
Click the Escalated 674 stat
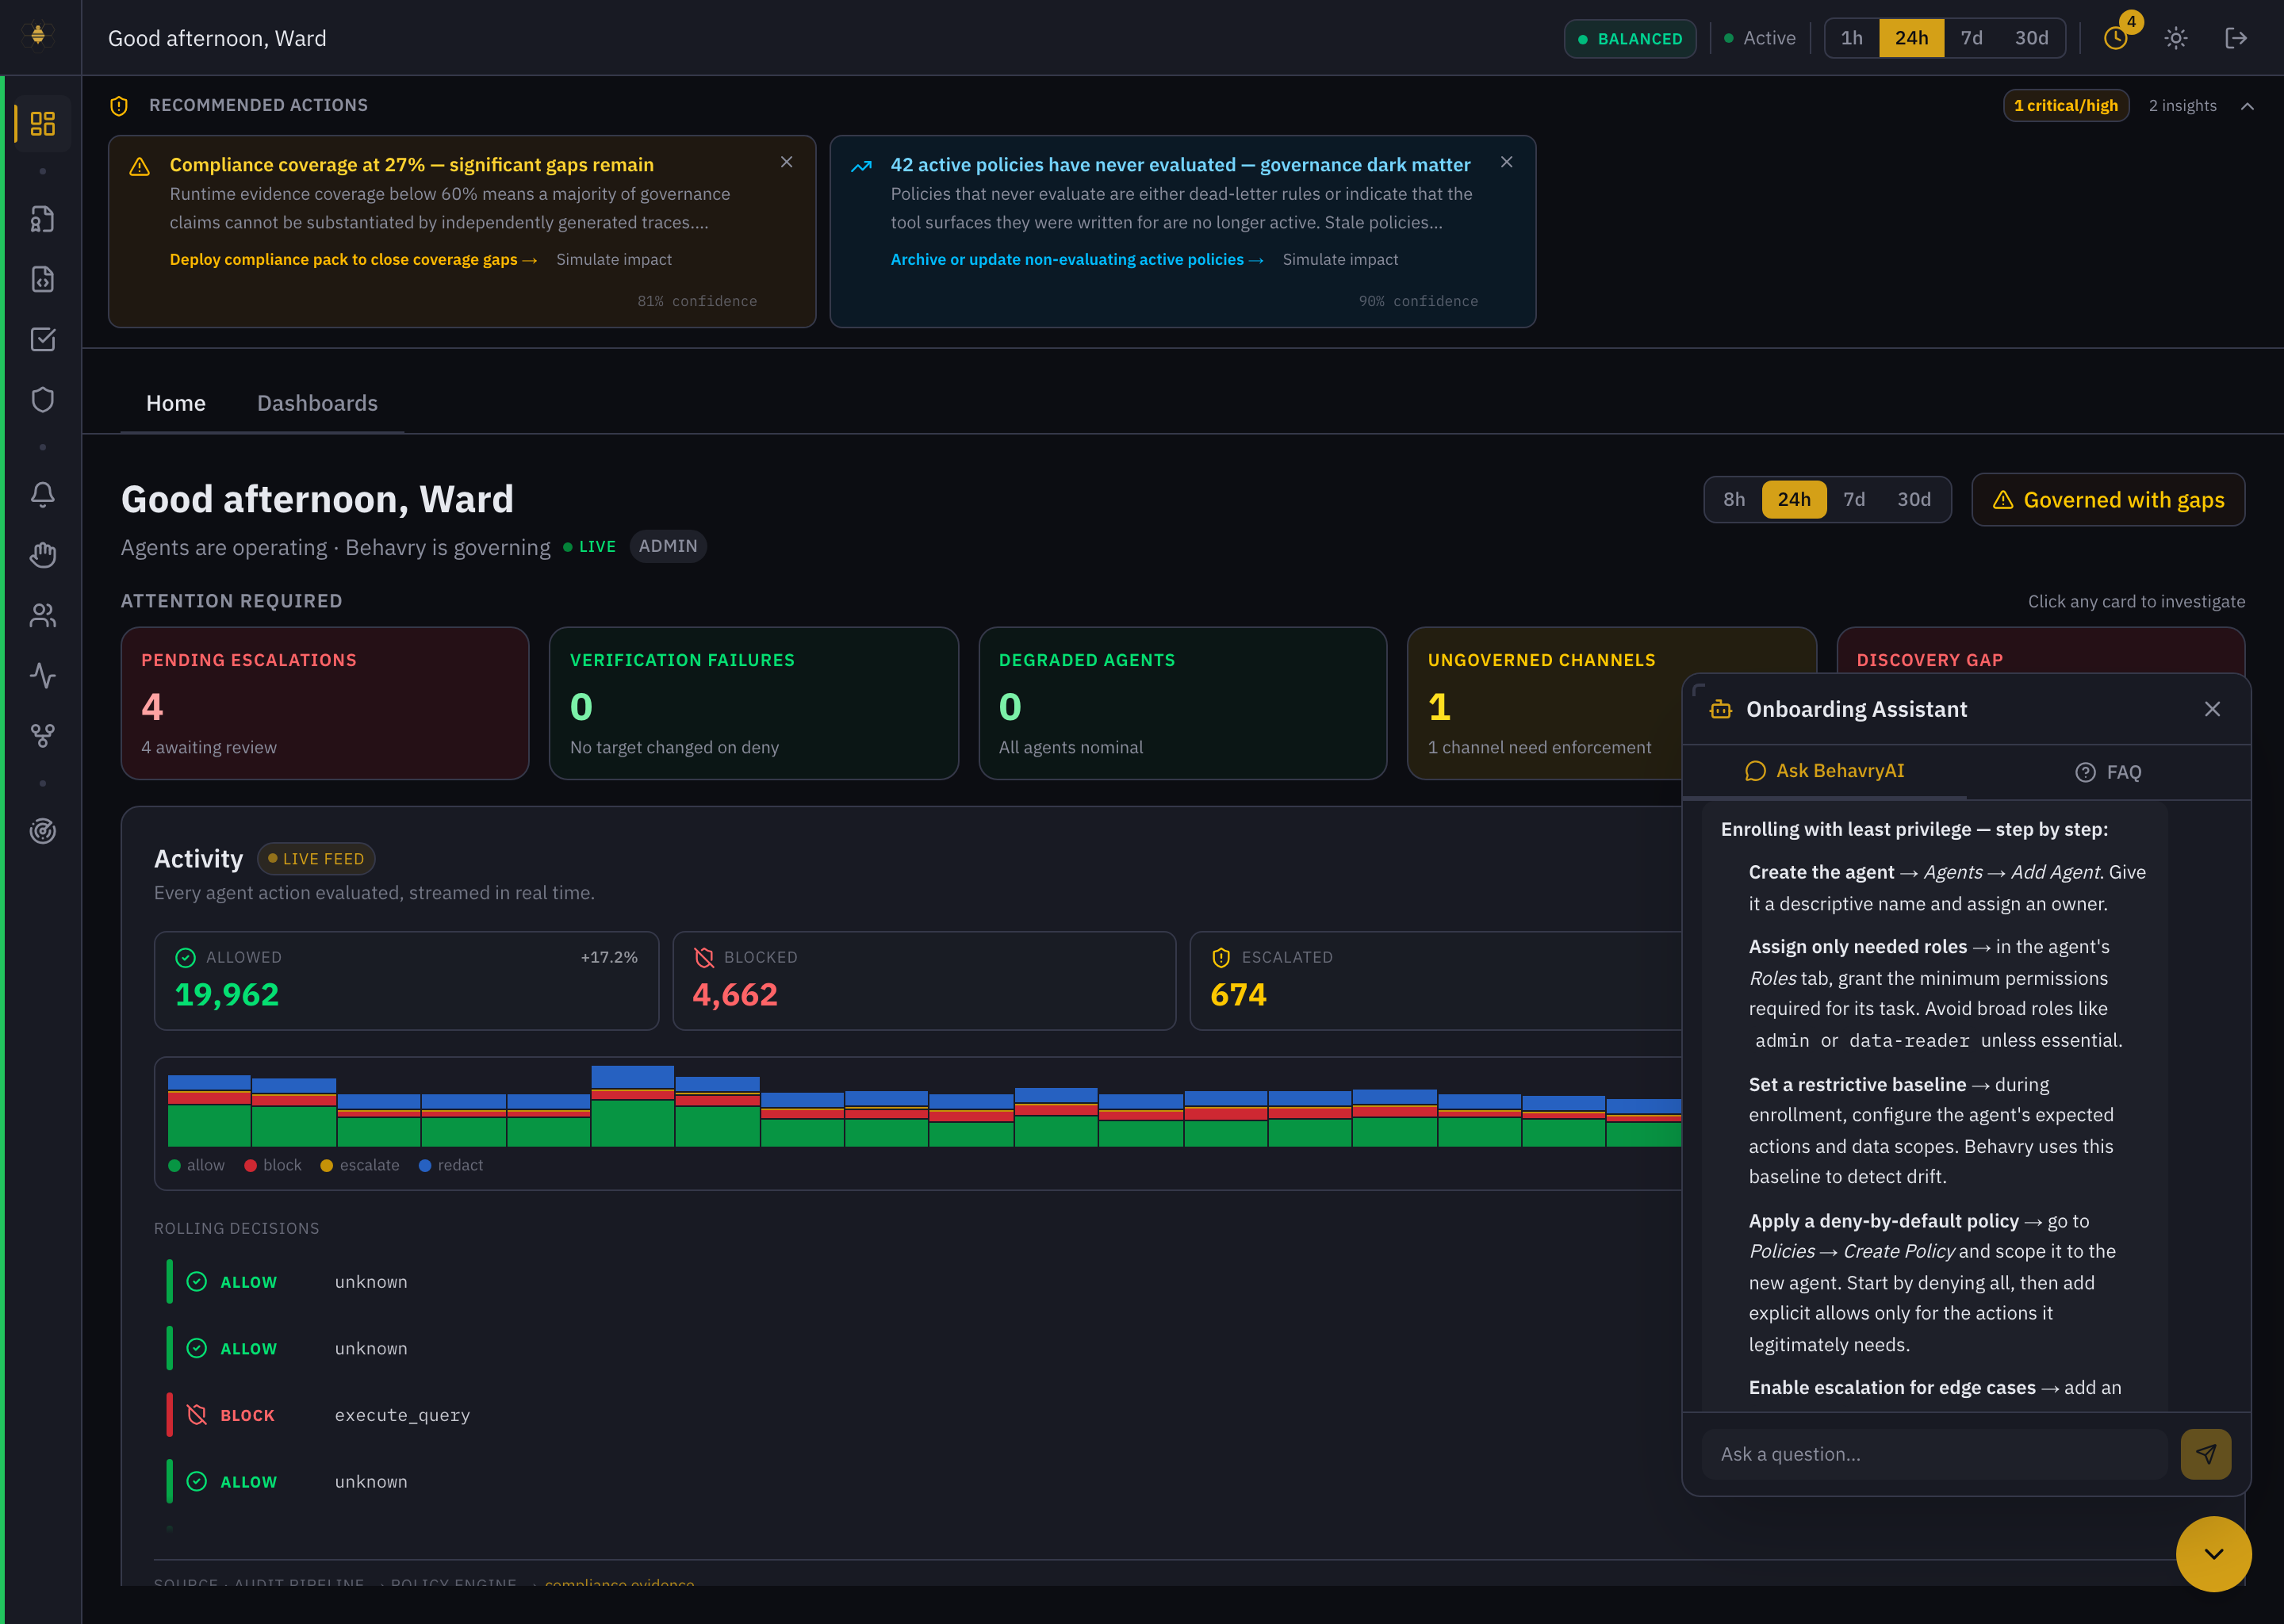(1436, 980)
